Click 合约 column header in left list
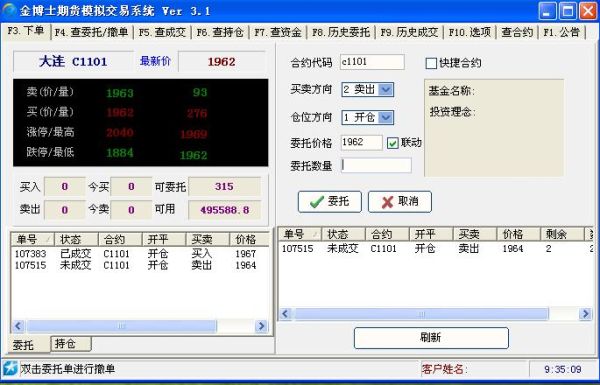Screen dimensions: 600x385 (x=120, y=240)
